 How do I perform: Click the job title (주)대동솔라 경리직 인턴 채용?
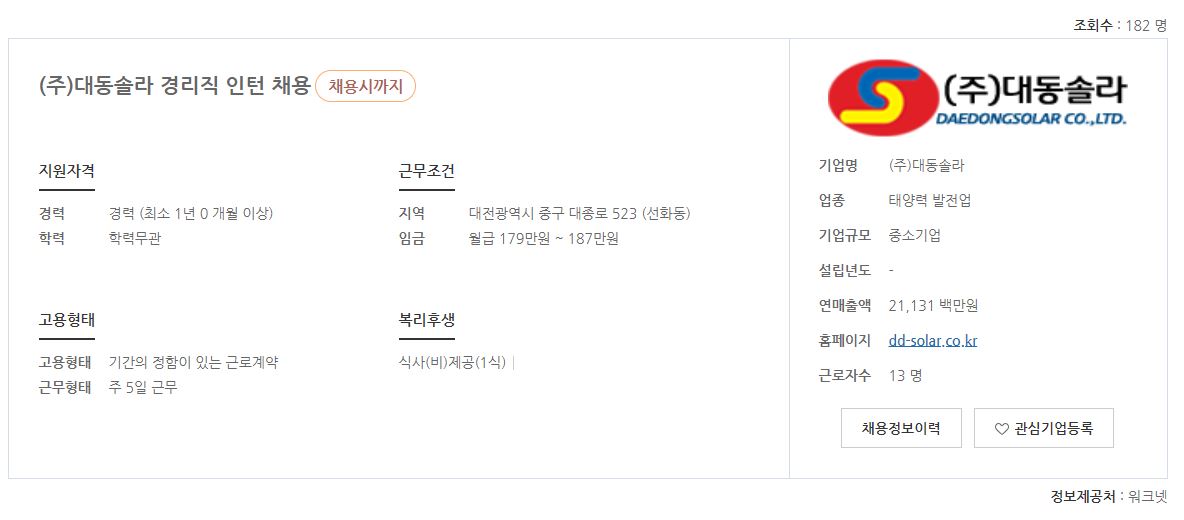click(x=174, y=86)
